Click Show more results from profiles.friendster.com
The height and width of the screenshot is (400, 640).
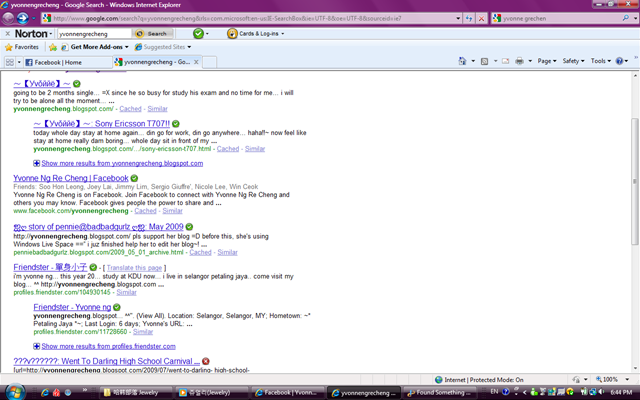pyautogui.click(x=108, y=346)
